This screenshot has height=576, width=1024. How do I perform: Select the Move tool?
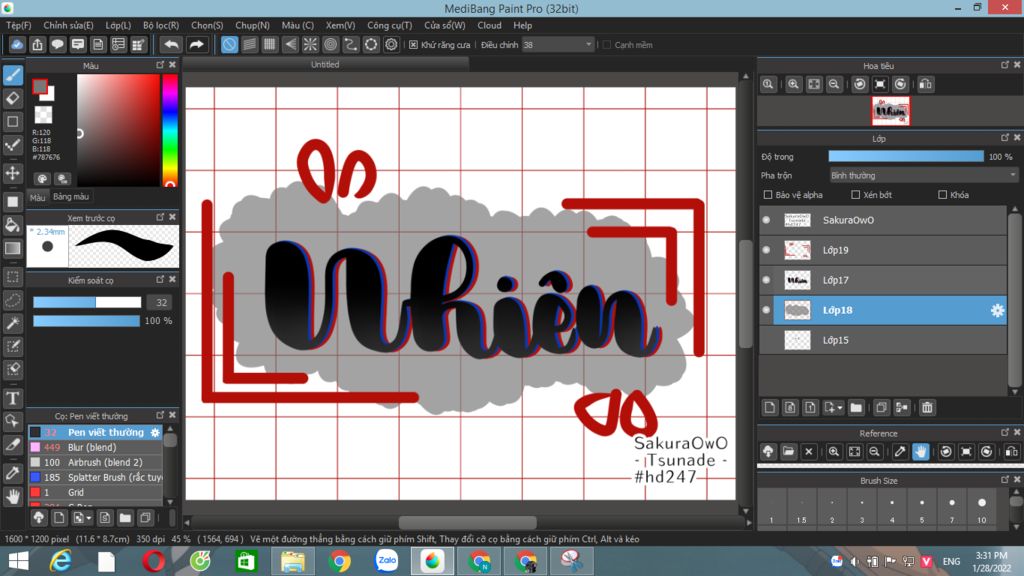[13, 173]
